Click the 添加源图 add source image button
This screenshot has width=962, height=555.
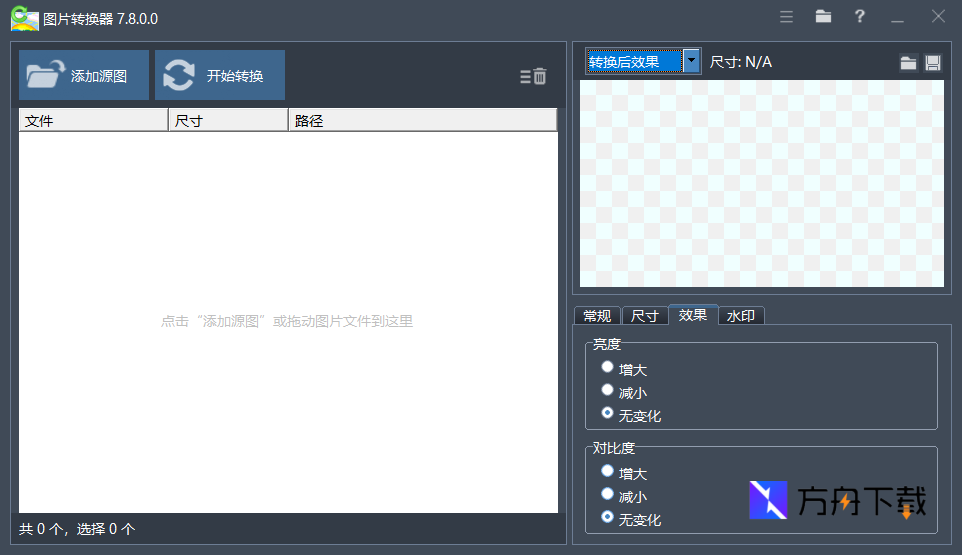[x=84, y=75]
